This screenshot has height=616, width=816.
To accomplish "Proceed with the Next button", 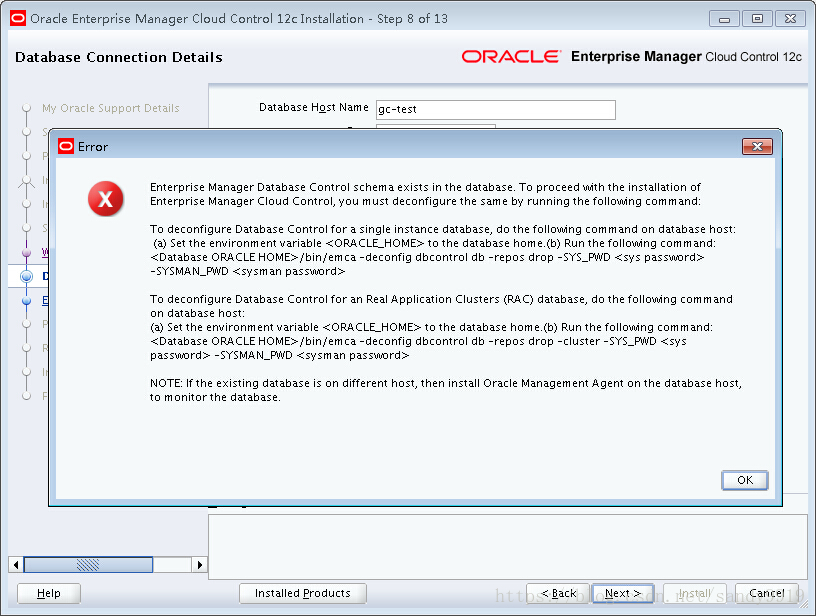I will 623,593.
